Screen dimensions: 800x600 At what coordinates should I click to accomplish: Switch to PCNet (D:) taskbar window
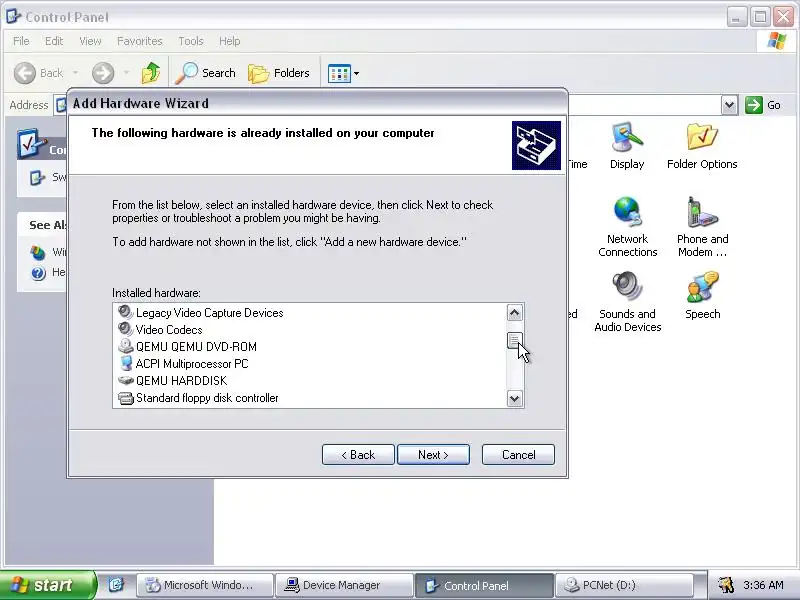pyautogui.click(x=623, y=585)
